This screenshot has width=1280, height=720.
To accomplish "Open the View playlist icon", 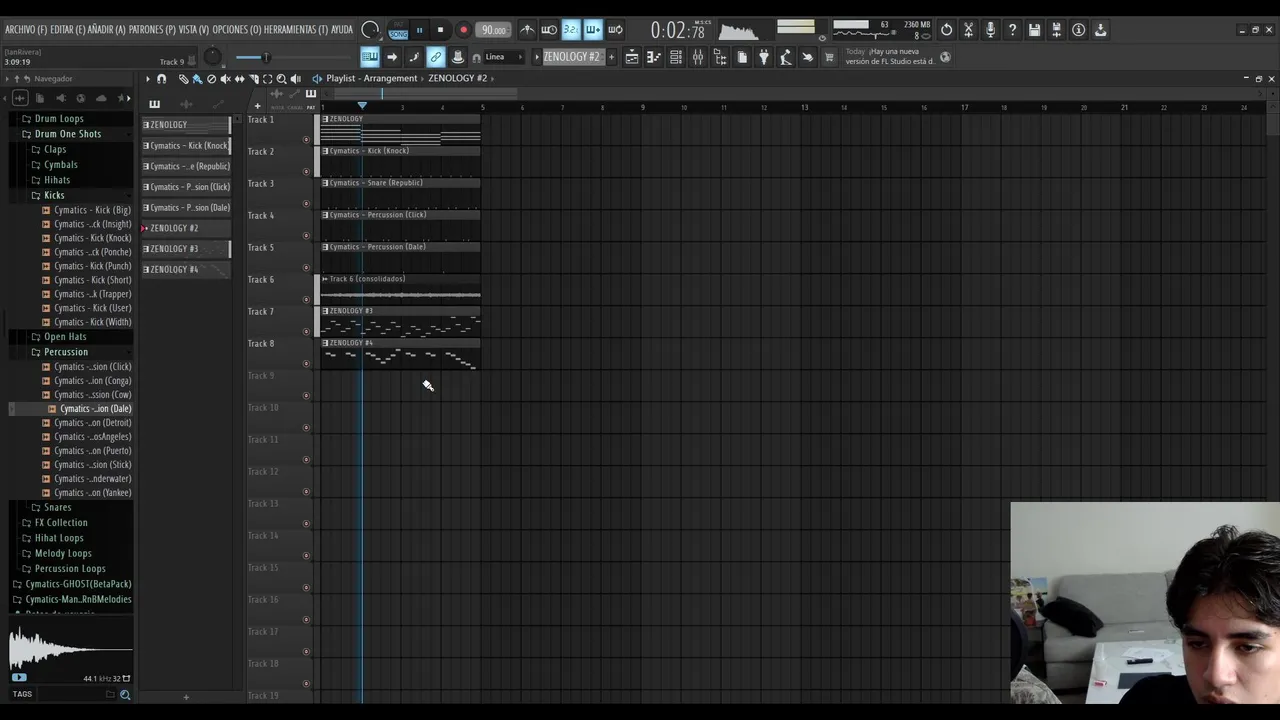I will point(632,57).
